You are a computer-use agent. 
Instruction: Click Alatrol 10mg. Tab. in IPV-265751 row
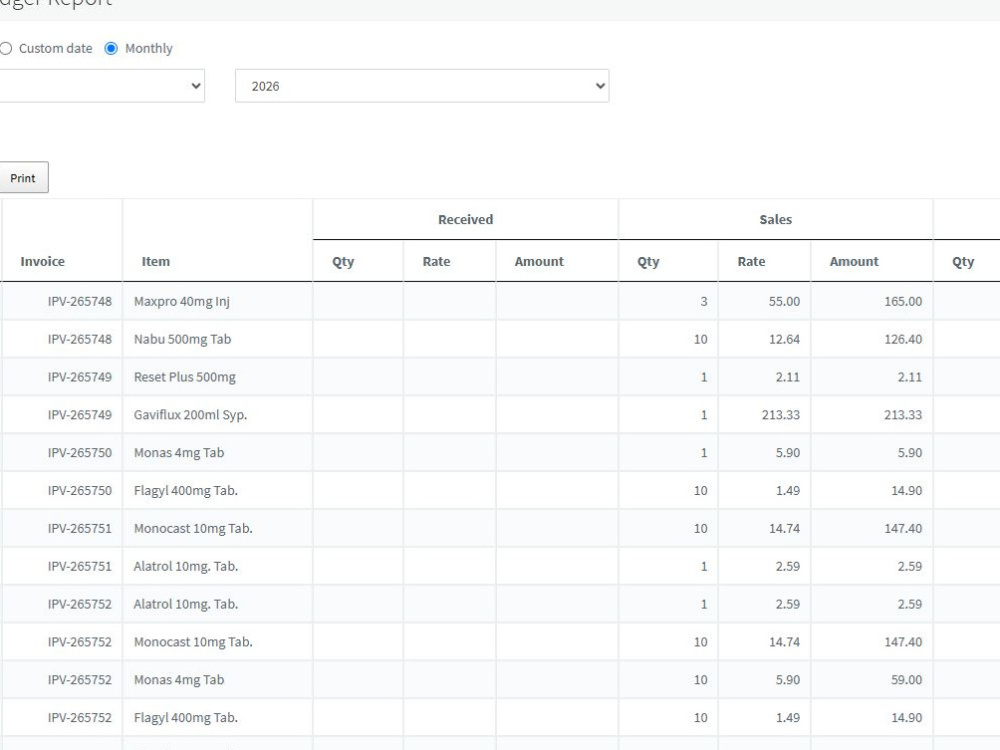186,566
